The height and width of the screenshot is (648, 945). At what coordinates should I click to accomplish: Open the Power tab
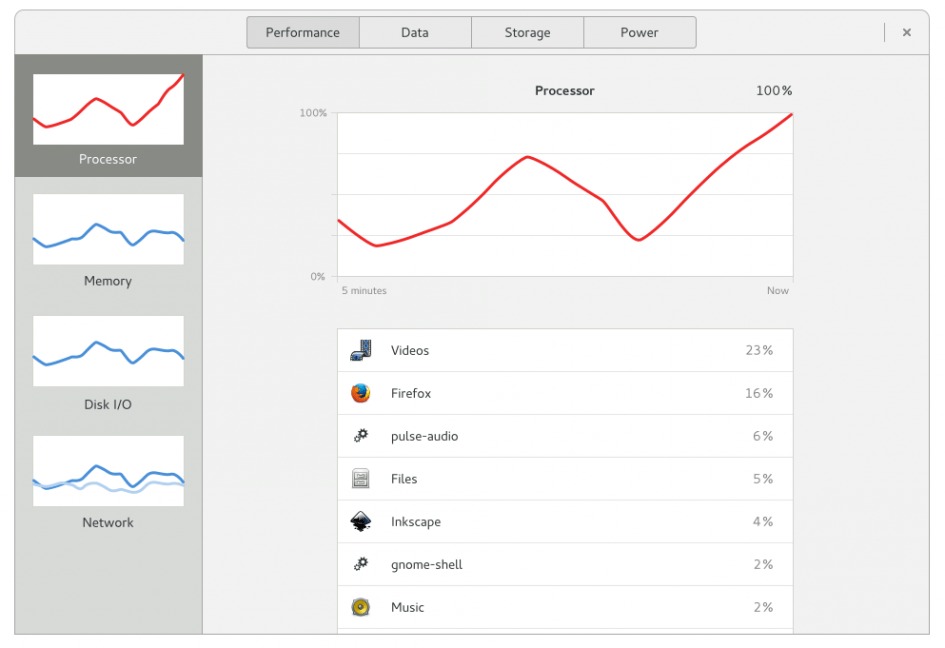click(639, 32)
